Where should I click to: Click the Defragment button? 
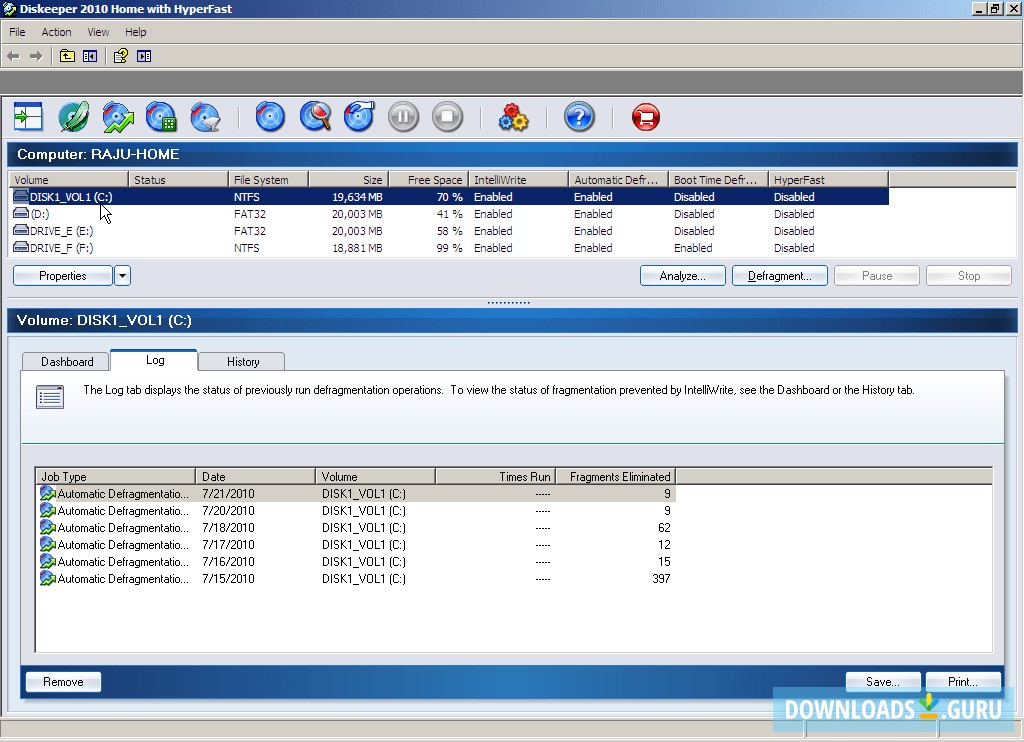pyautogui.click(x=779, y=275)
